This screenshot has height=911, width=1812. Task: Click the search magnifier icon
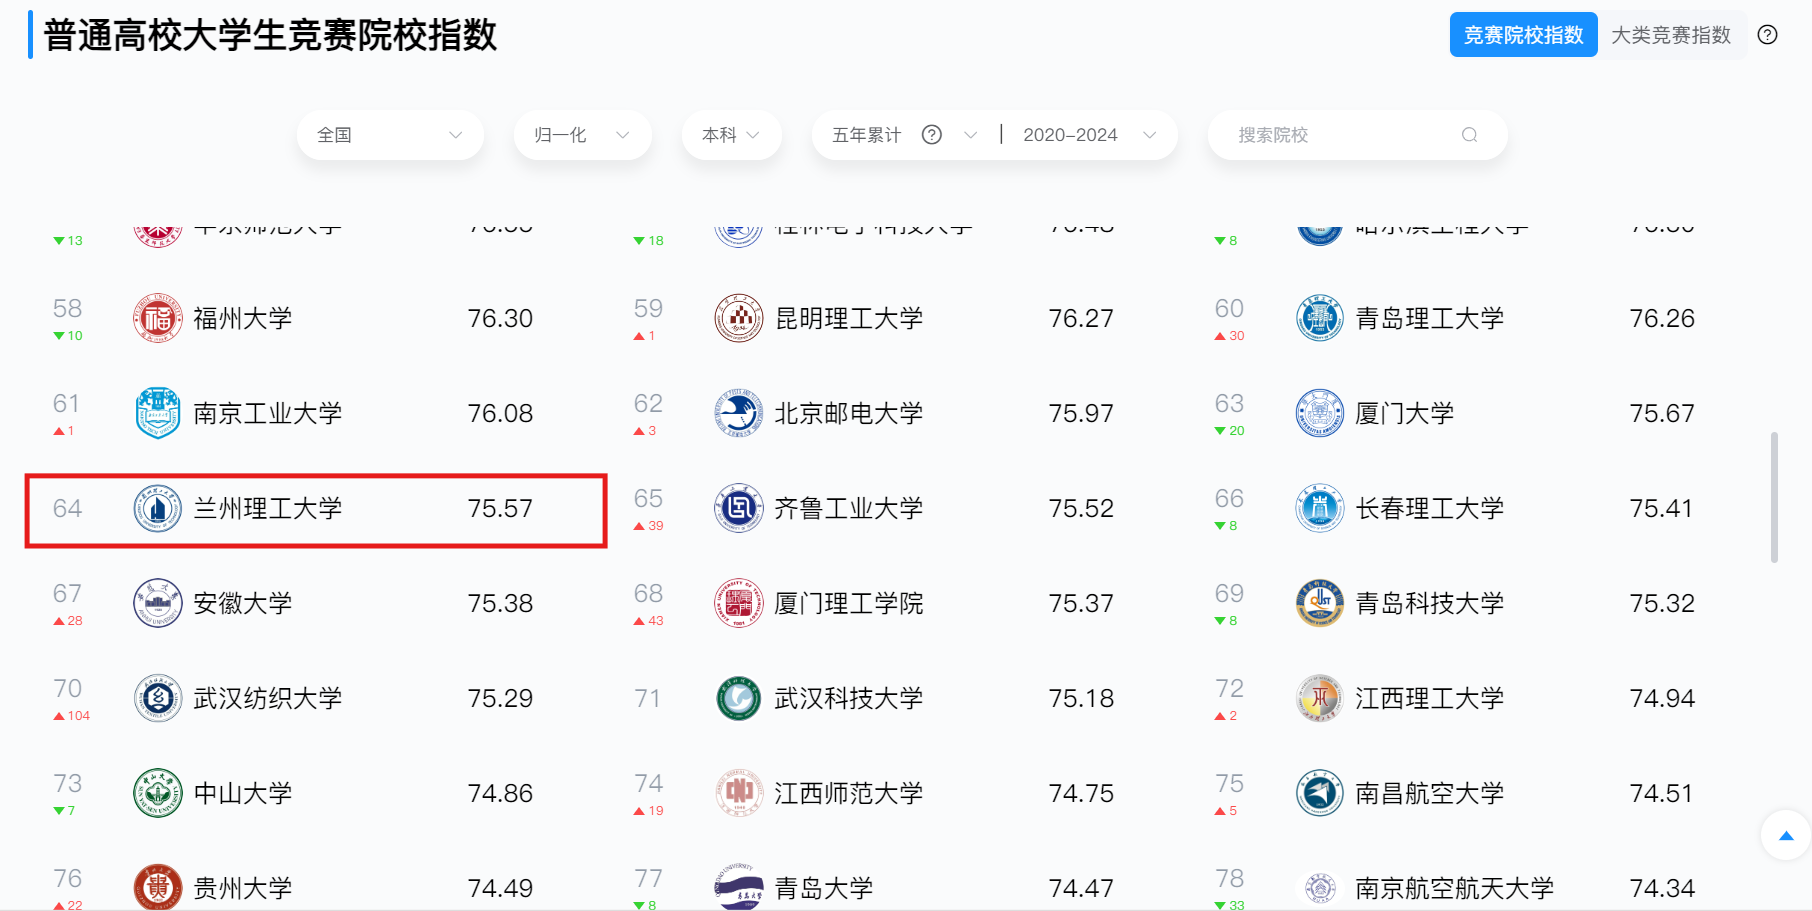click(x=1469, y=135)
